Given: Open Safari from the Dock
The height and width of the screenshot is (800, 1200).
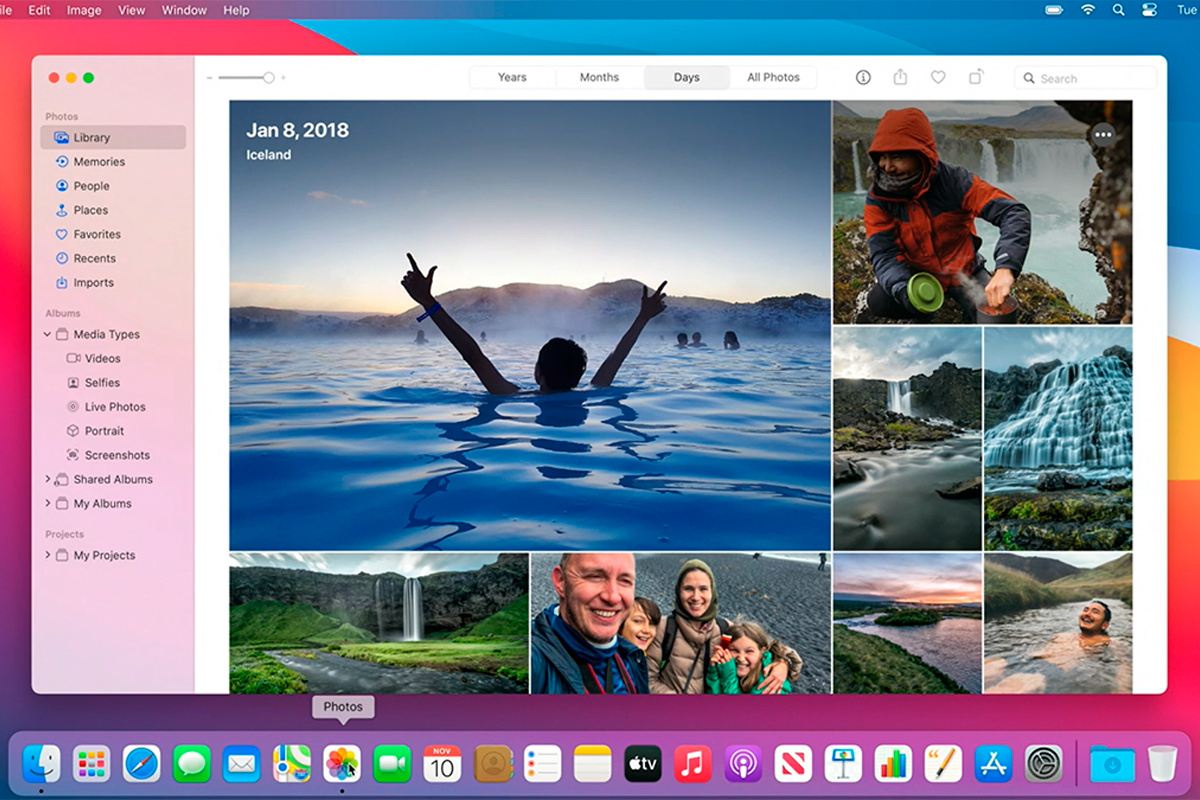Looking at the screenshot, I should click(142, 764).
